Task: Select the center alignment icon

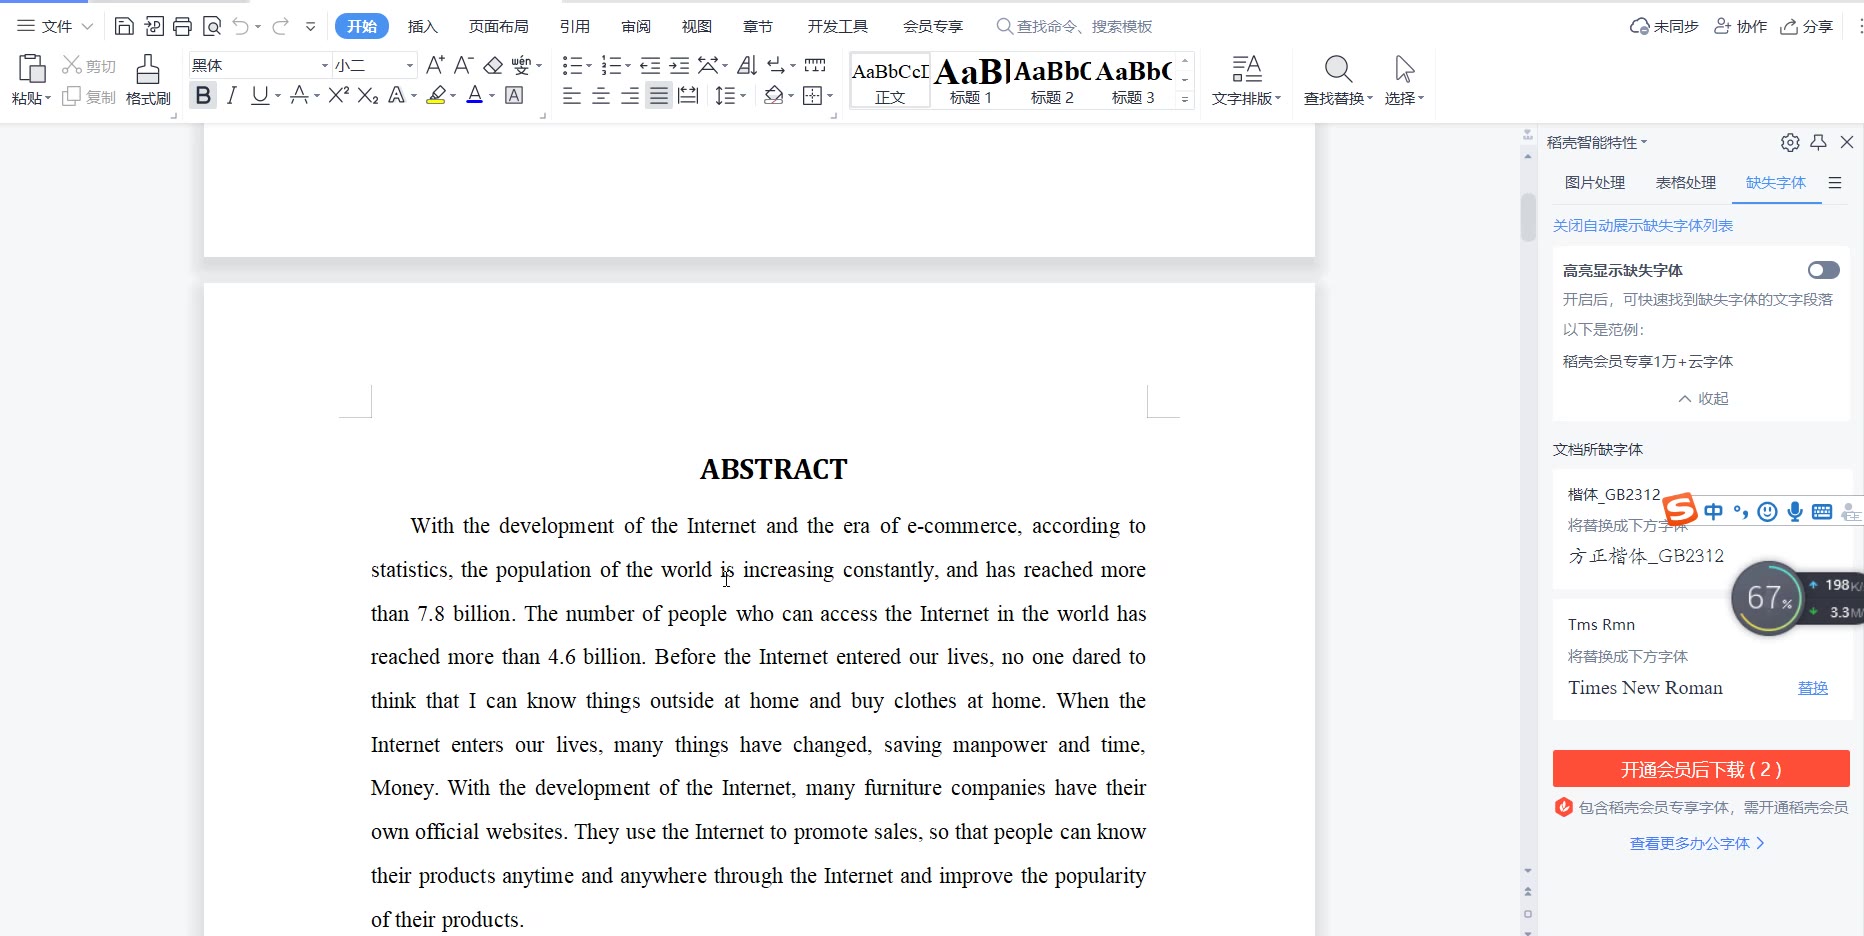Action: [601, 96]
